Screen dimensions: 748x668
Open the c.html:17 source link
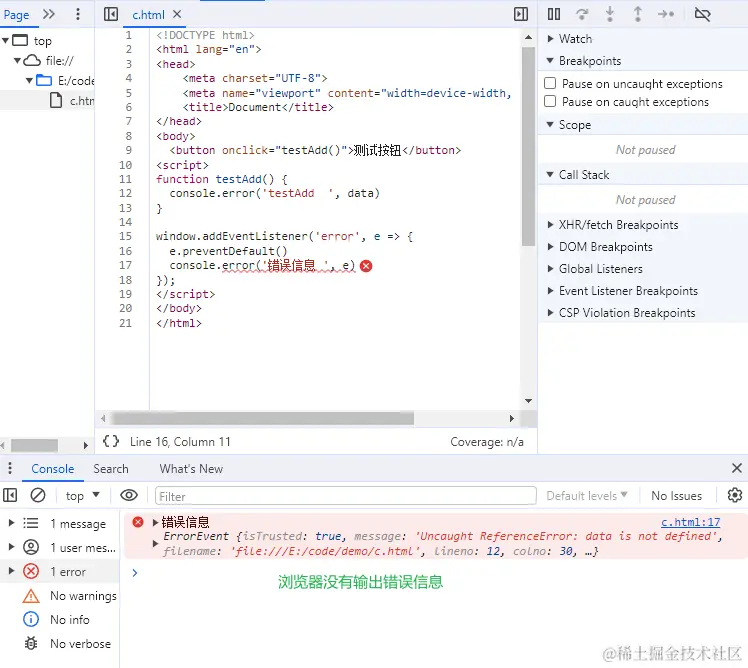(690, 522)
